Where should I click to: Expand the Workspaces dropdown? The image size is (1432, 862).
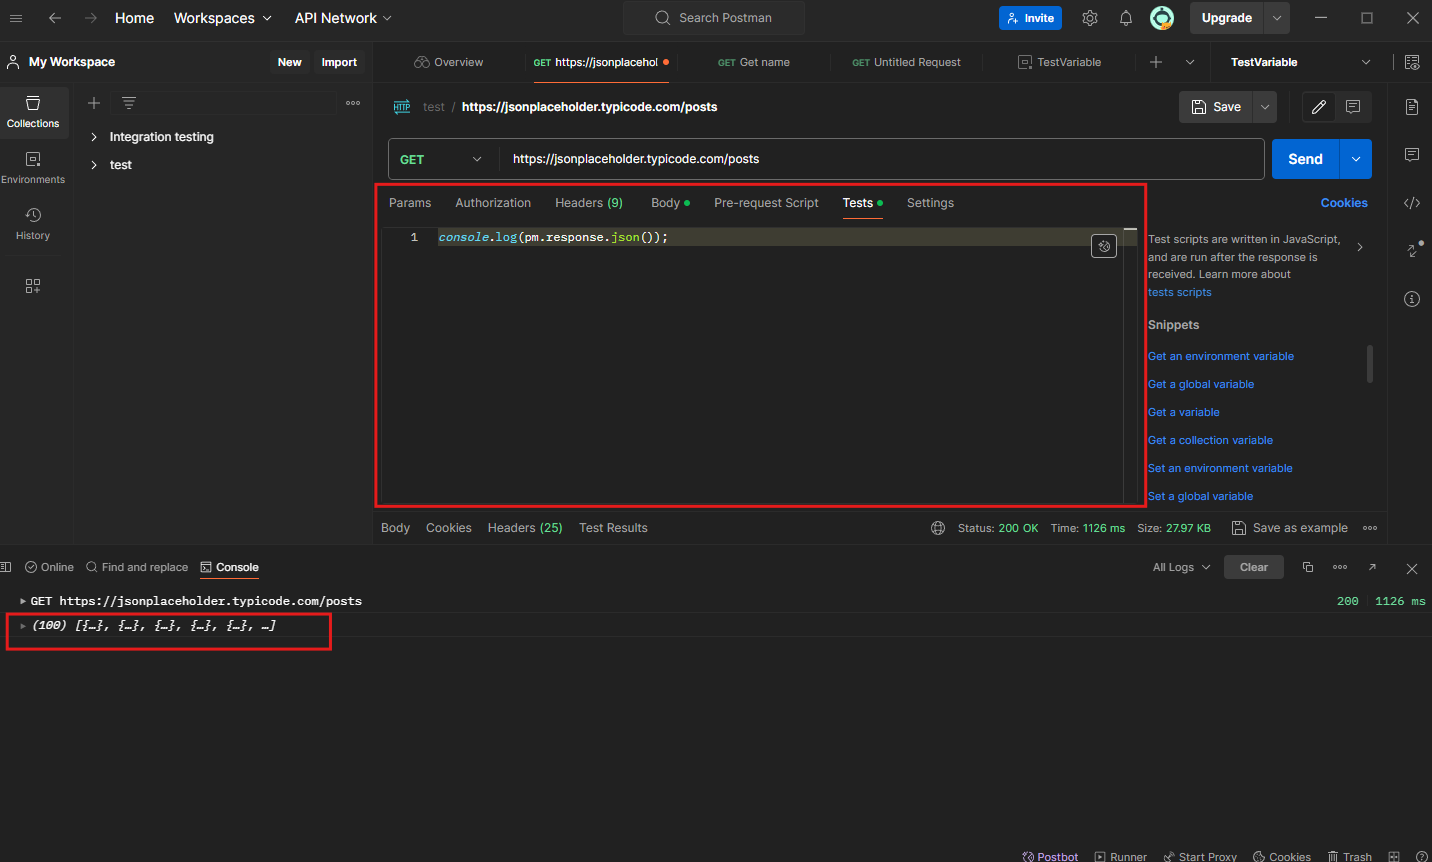[222, 18]
